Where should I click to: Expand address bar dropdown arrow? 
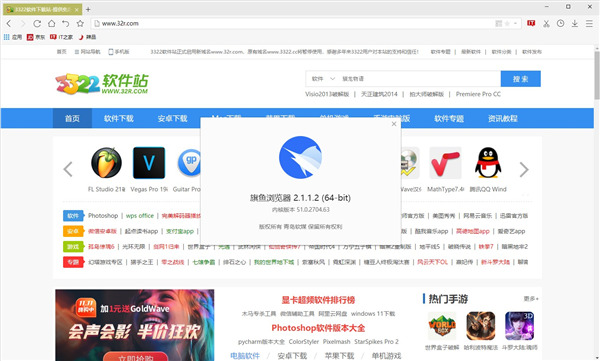coord(515,23)
